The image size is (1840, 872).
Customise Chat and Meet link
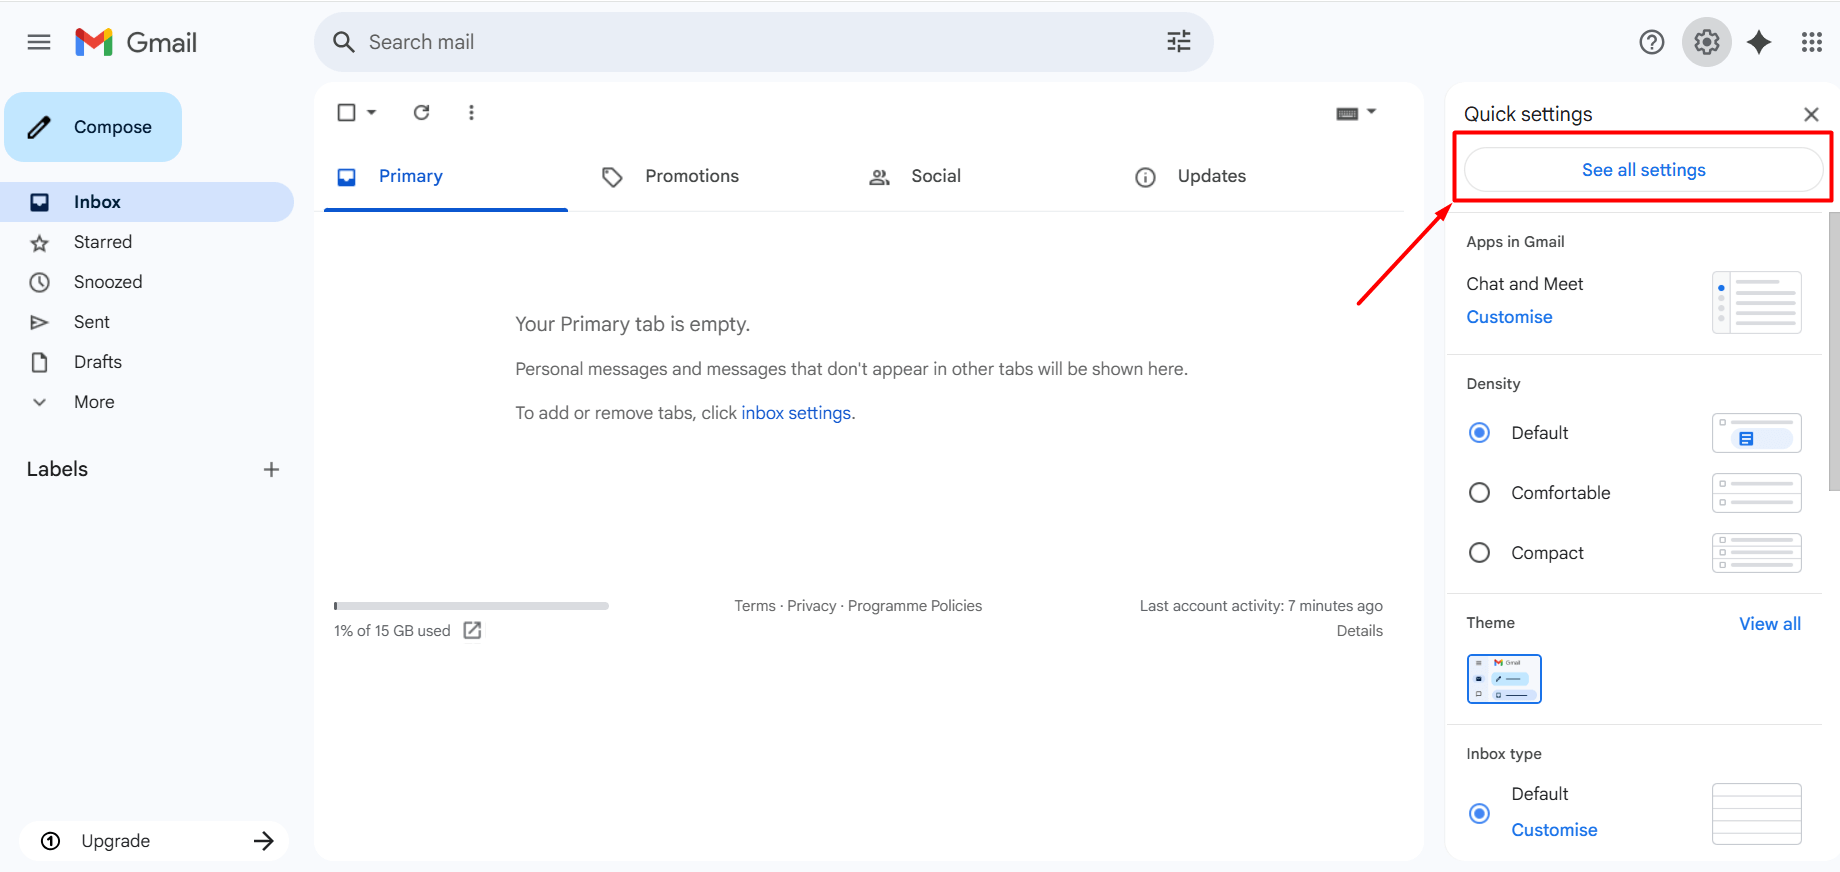coord(1509,317)
